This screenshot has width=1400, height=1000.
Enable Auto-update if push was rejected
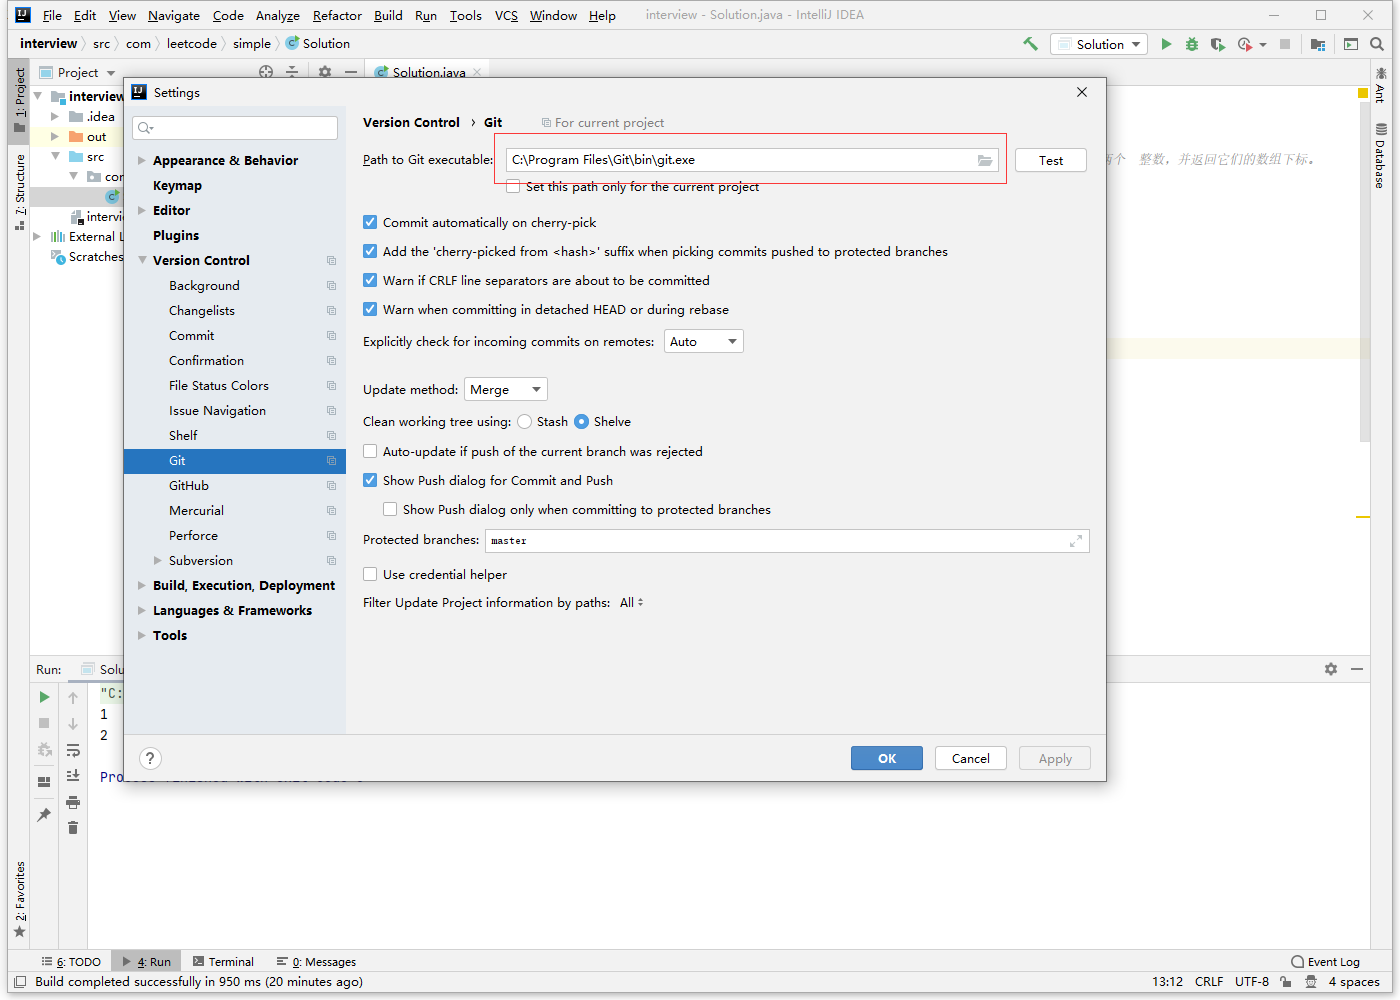370,451
